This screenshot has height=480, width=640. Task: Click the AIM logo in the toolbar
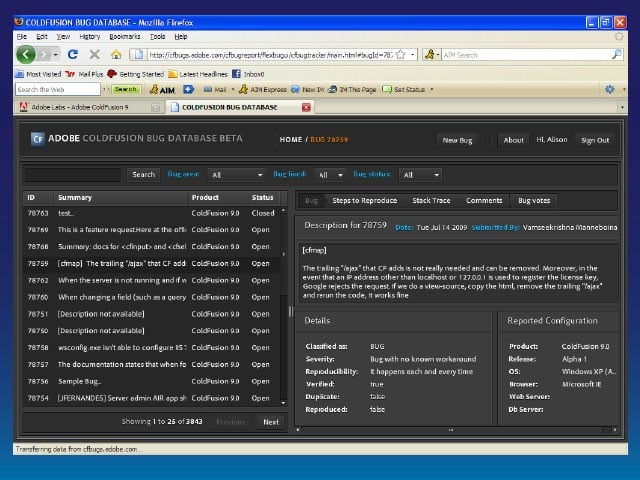162,89
